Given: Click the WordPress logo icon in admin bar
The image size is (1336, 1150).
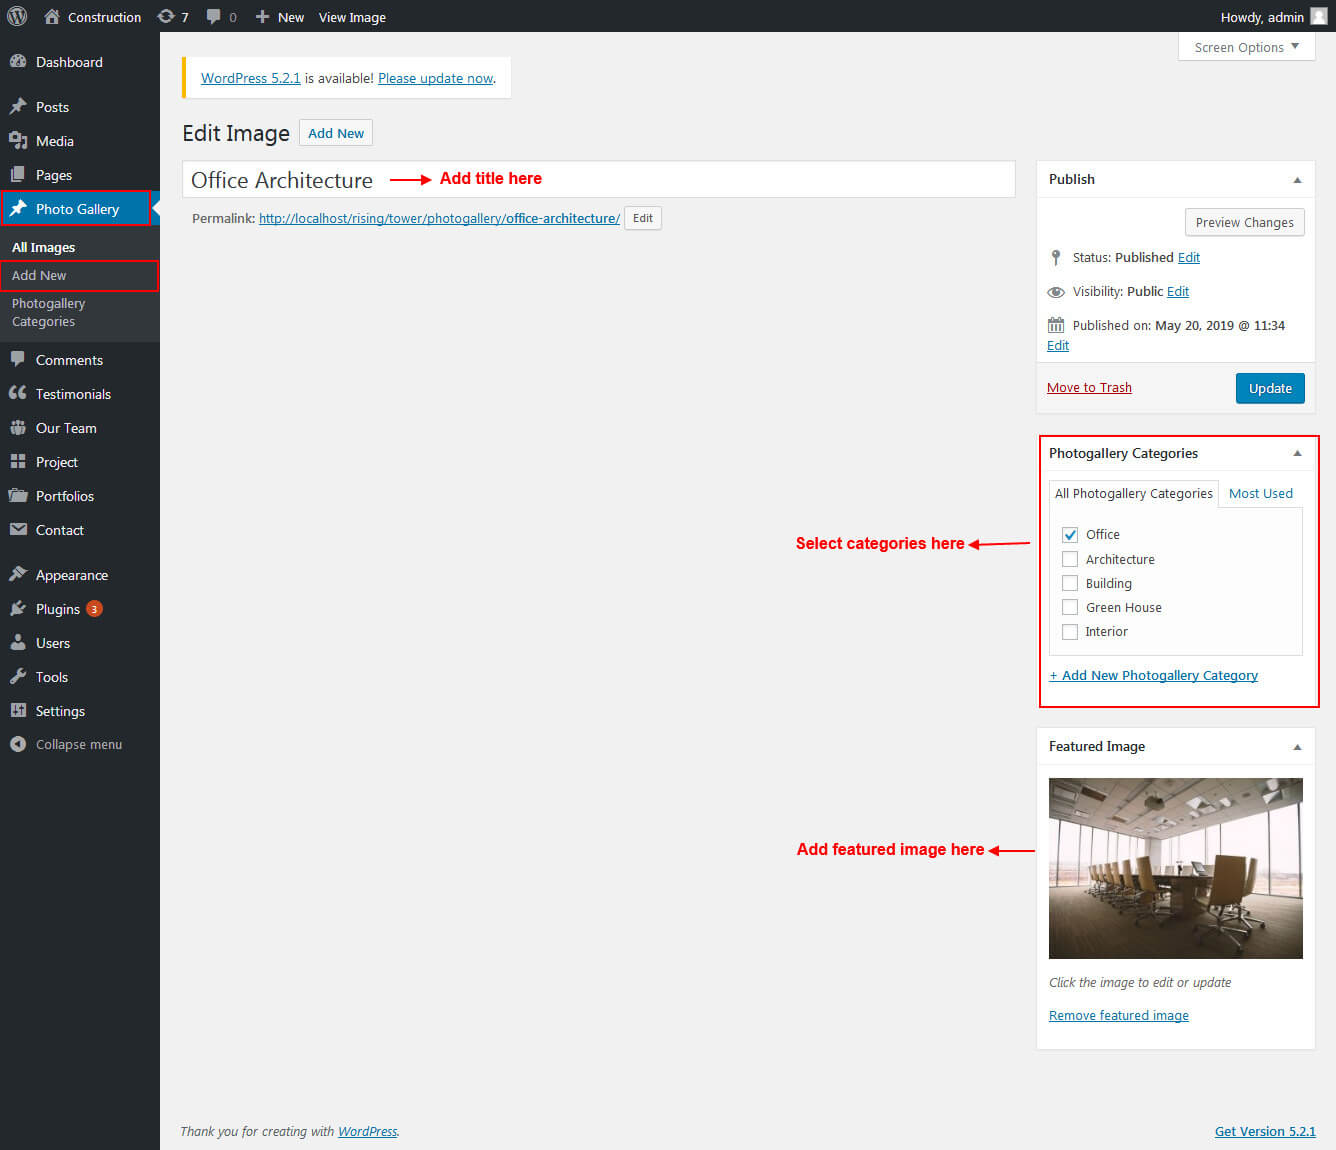Looking at the screenshot, I should tap(17, 16).
